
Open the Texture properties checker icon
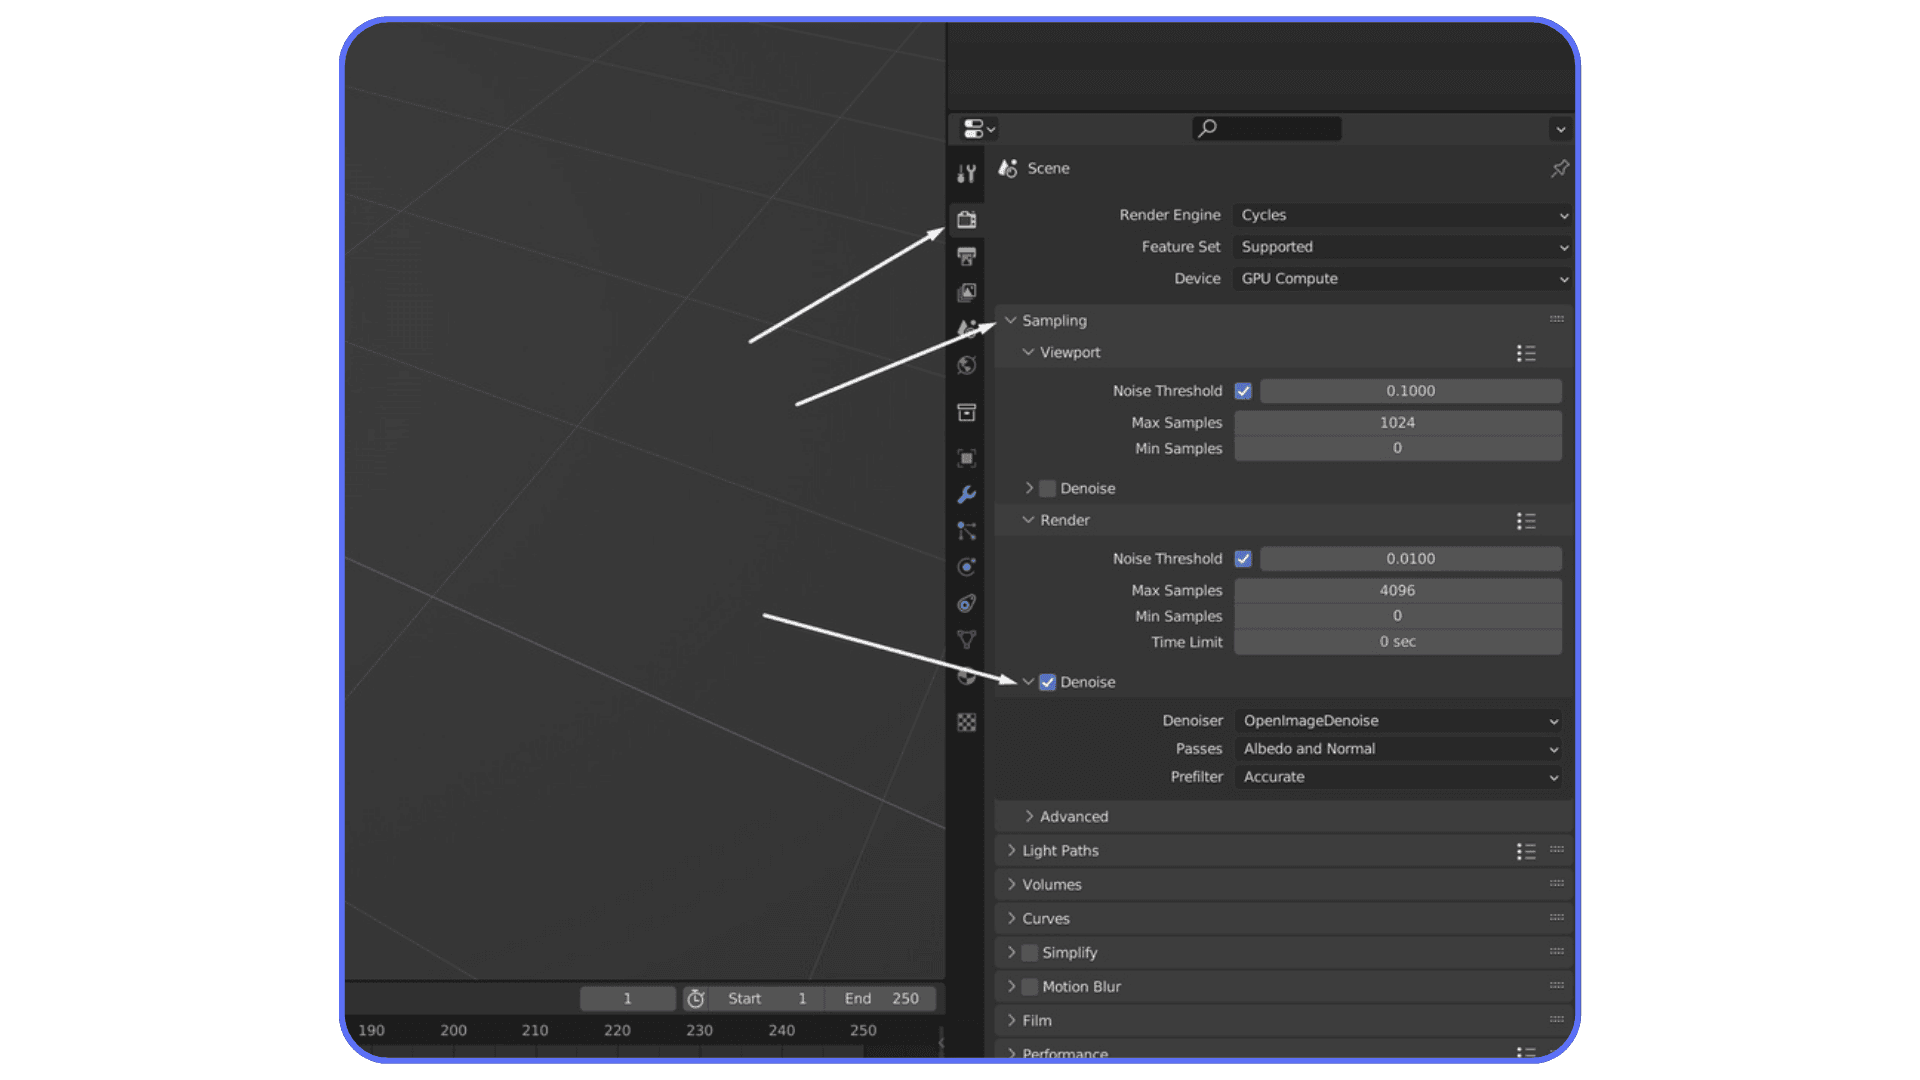point(966,722)
